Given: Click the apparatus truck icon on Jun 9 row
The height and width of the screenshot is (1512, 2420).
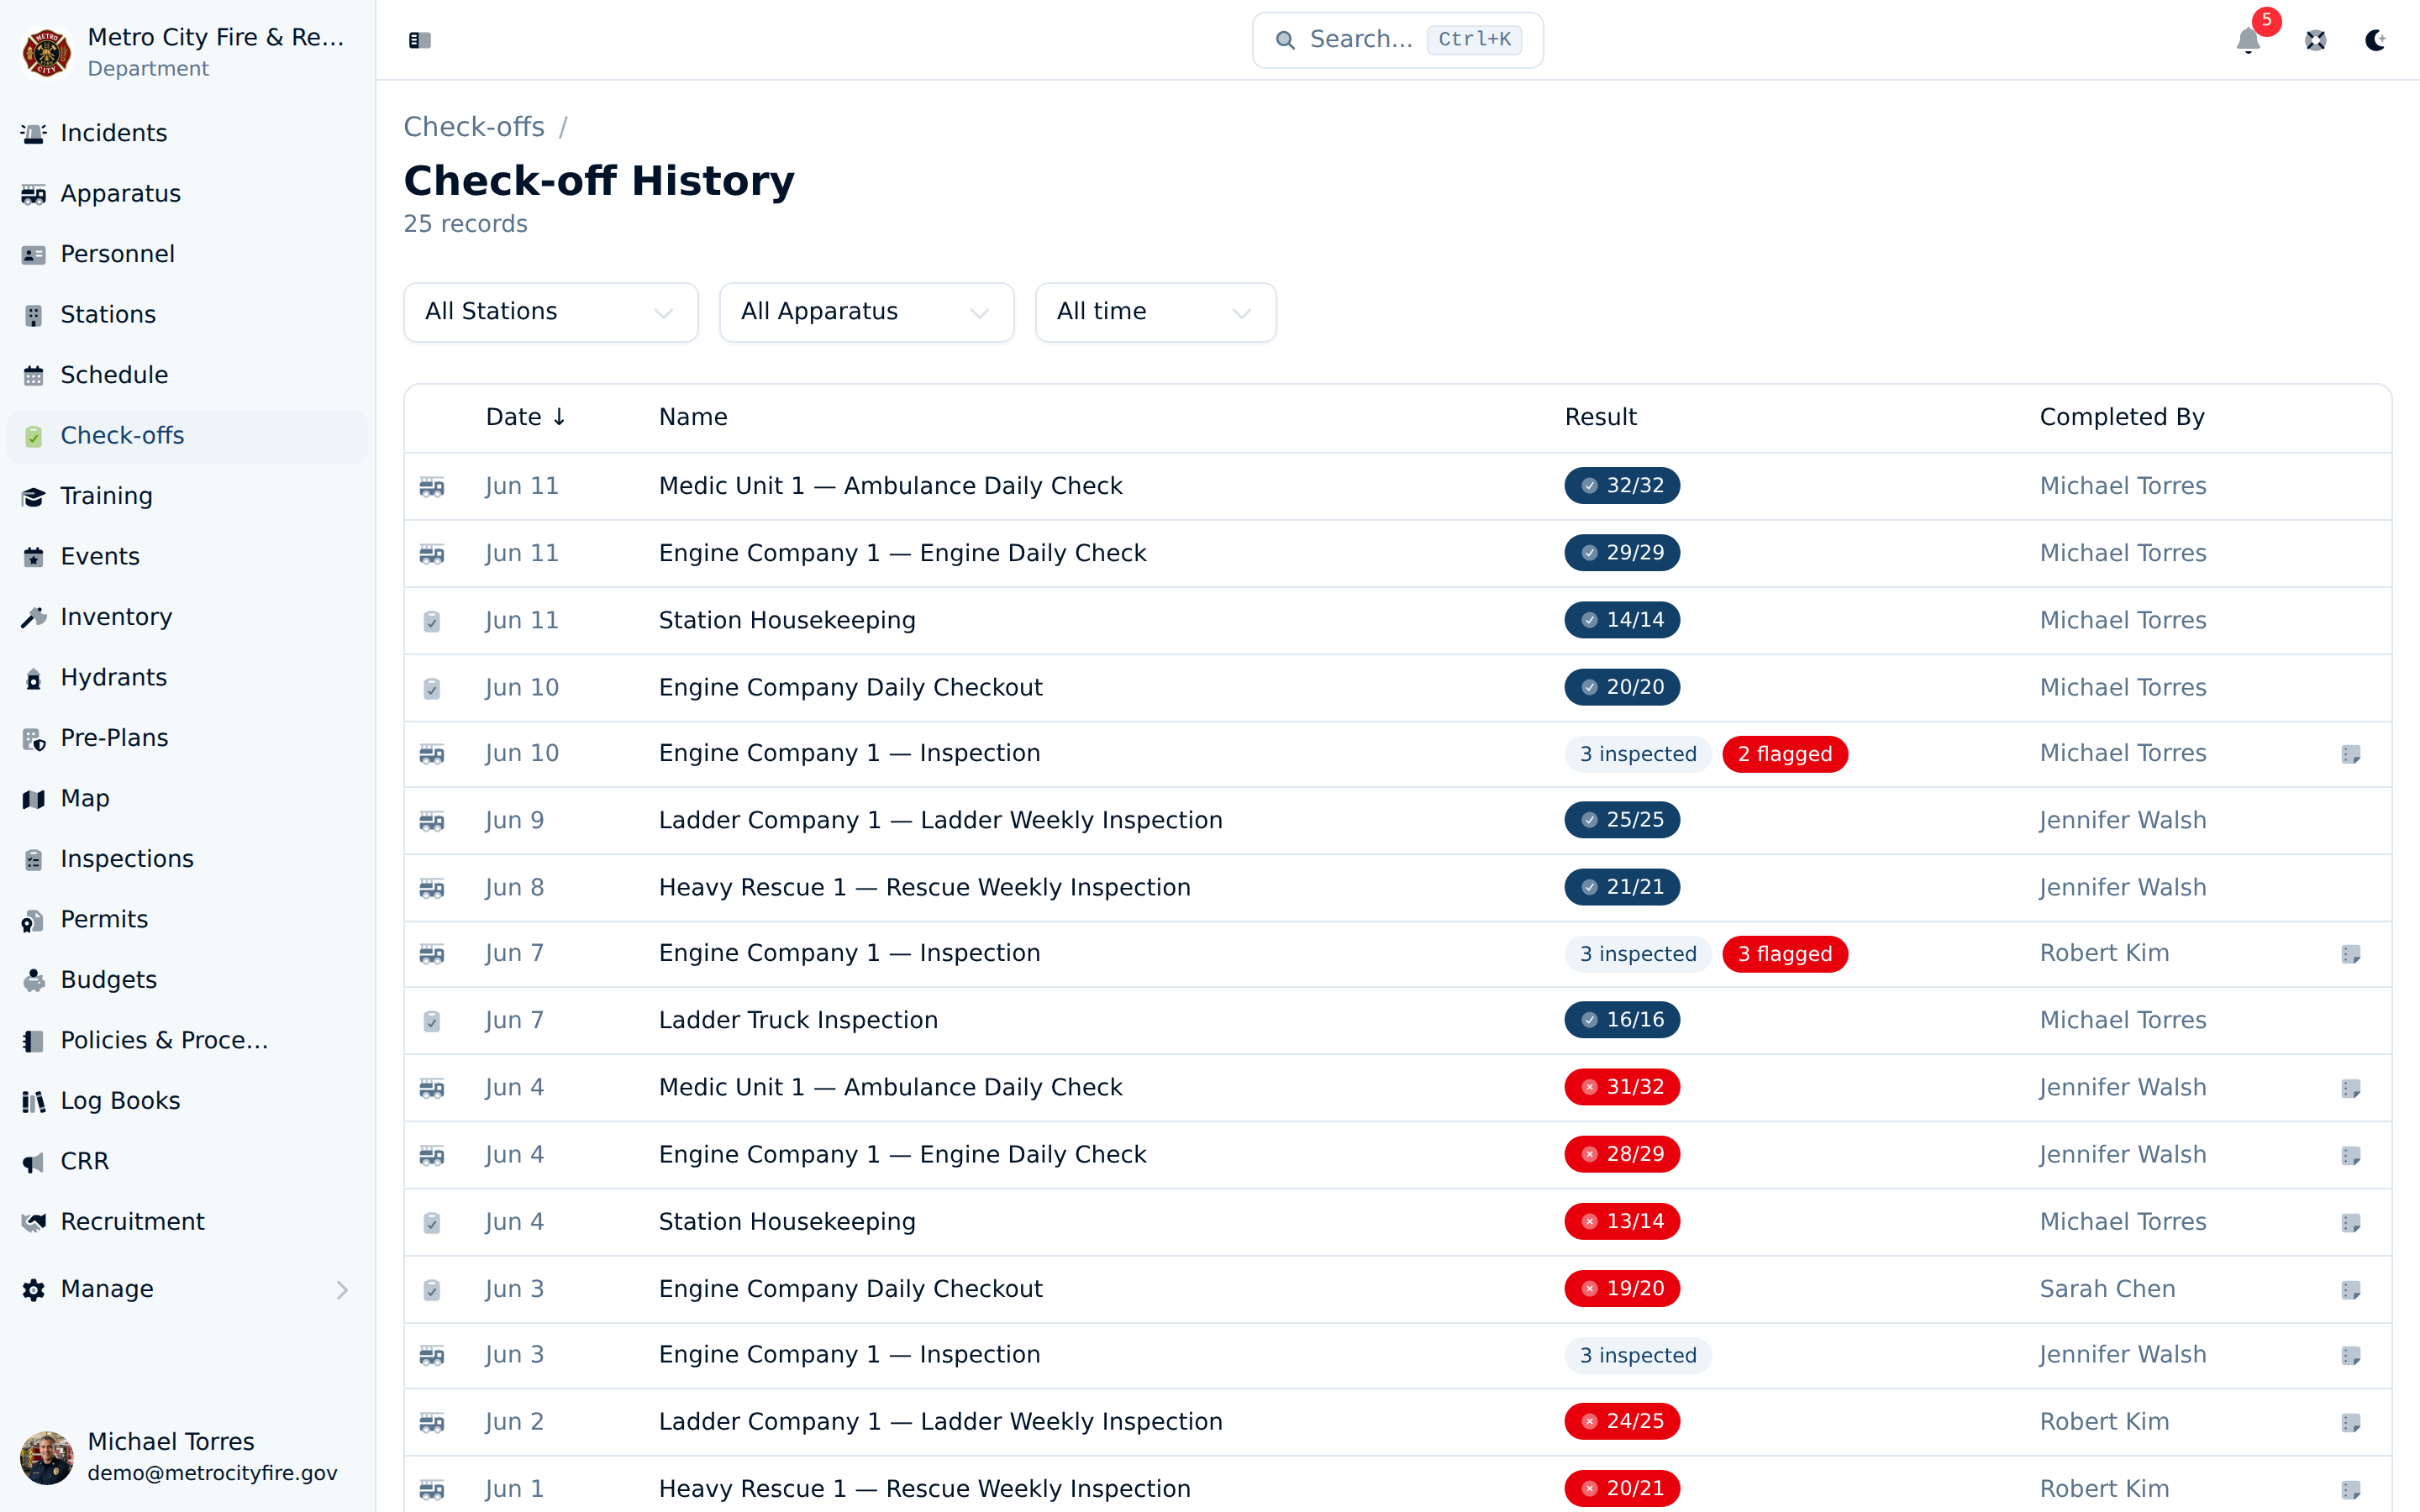Looking at the screenshot, I should click(x=431, y=821).
